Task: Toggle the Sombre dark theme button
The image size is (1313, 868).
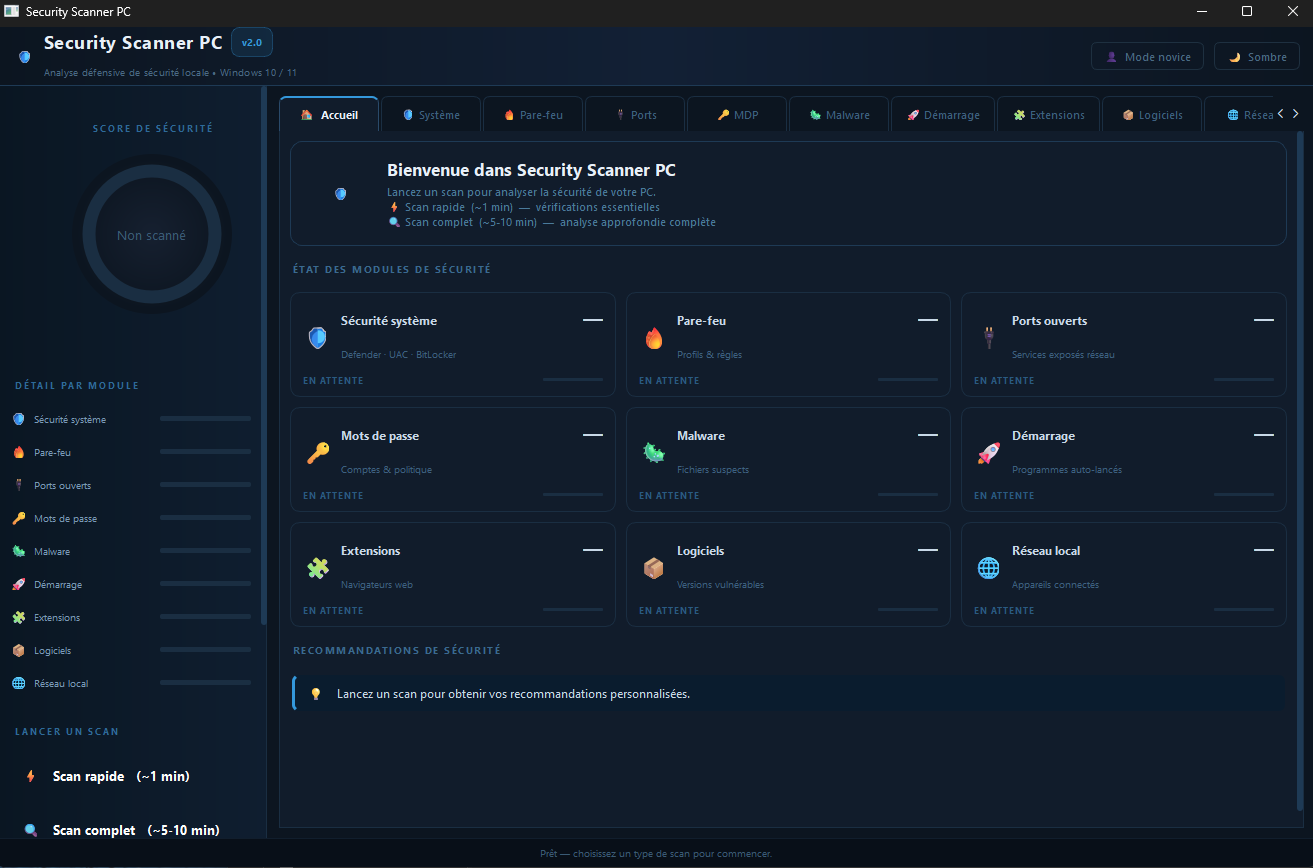Action: click(x=1256, y=57)
